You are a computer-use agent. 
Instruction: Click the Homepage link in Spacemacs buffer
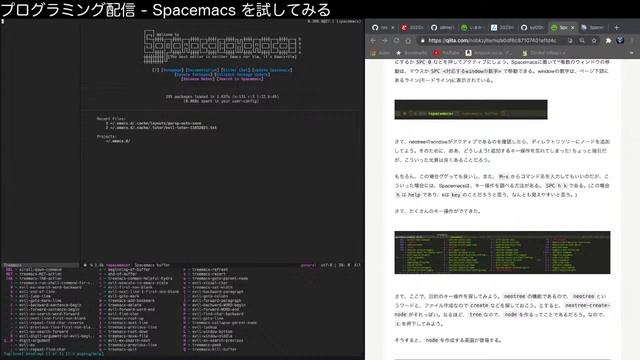172,70
